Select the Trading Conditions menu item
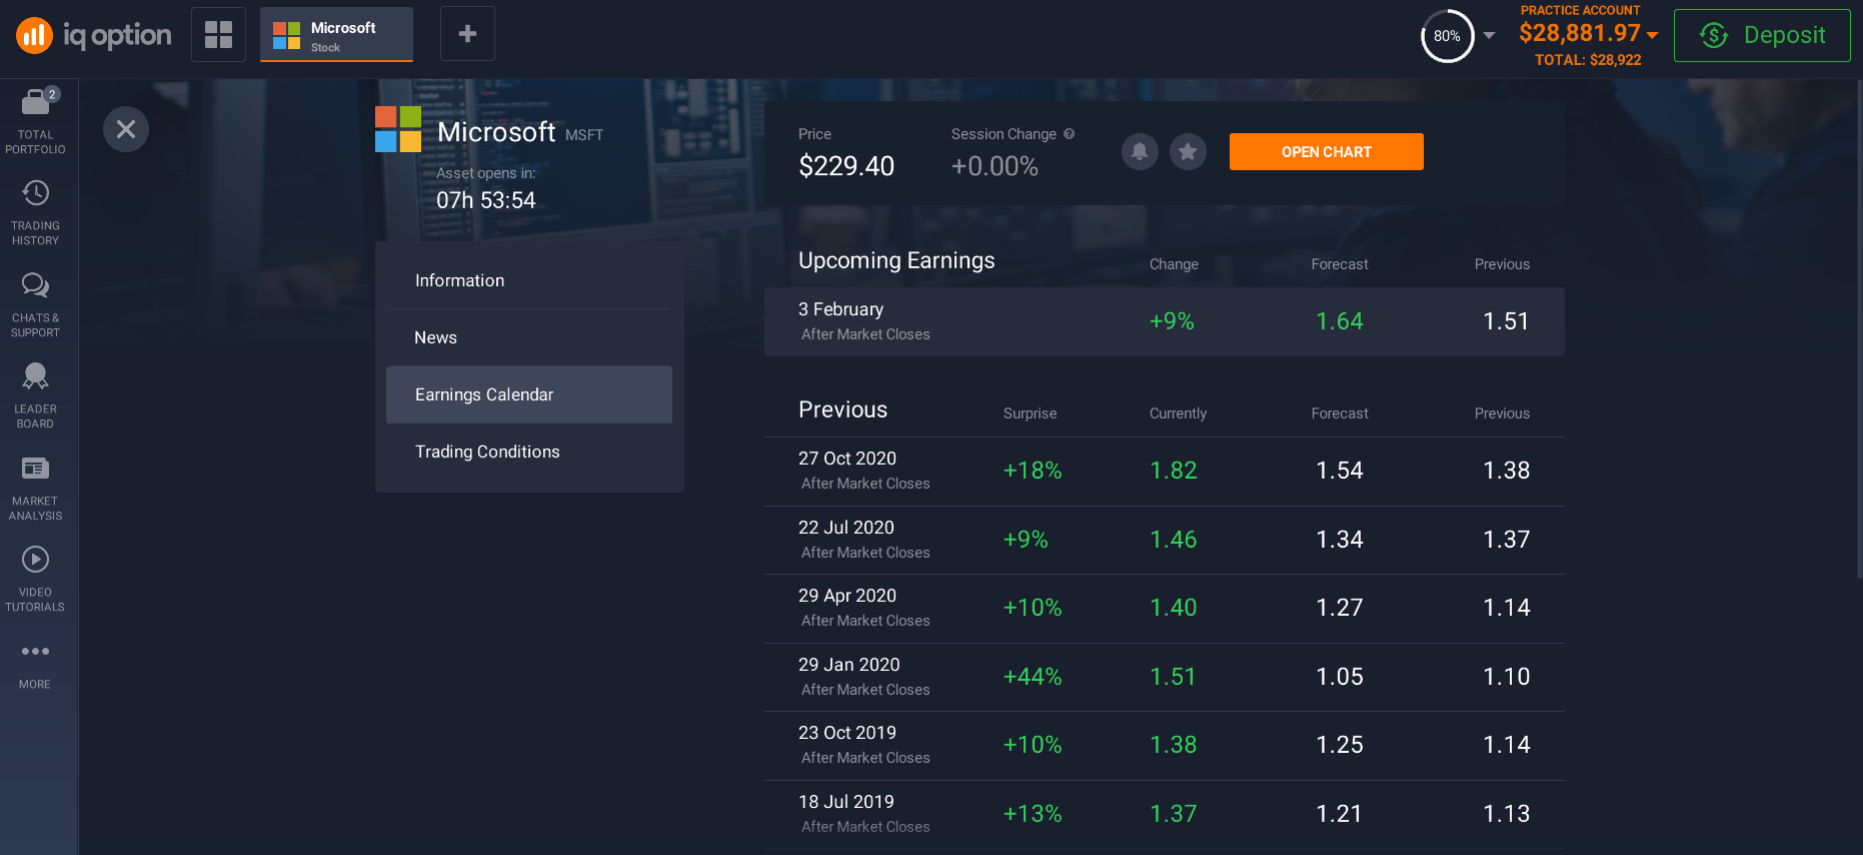1863x855 pixels. [529, 452]
